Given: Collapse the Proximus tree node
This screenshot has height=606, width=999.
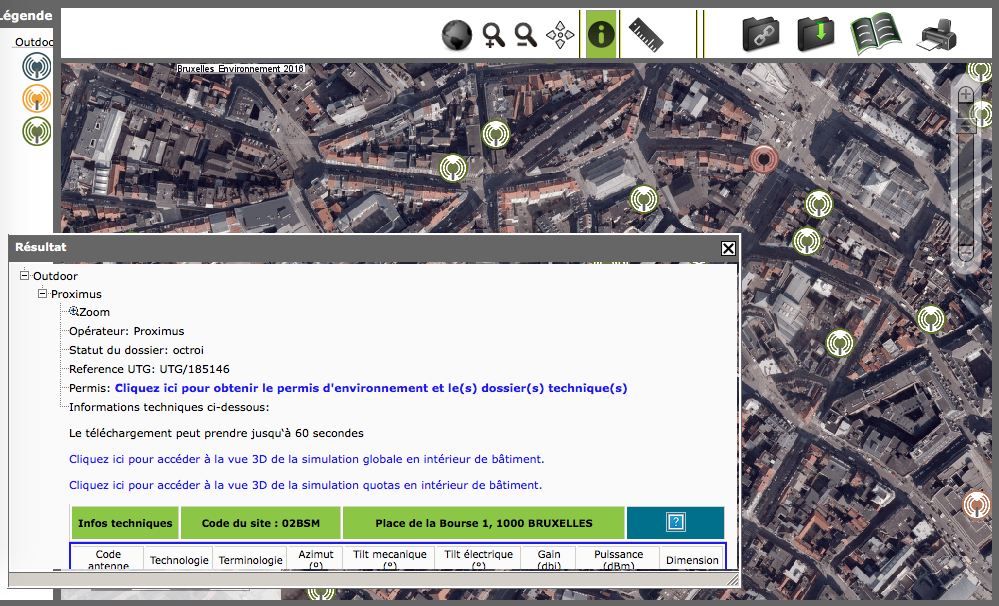Looking at the screenshot, I should [x=43, y=294].
